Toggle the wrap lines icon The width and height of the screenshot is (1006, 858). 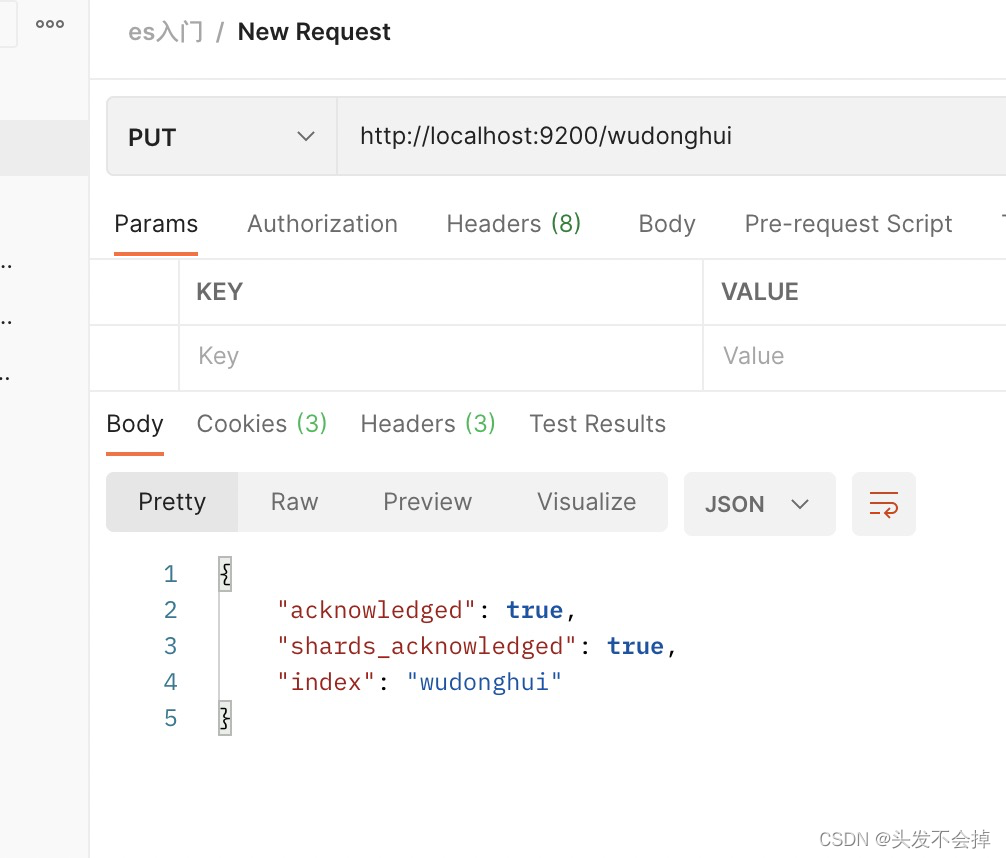point(883,504)
